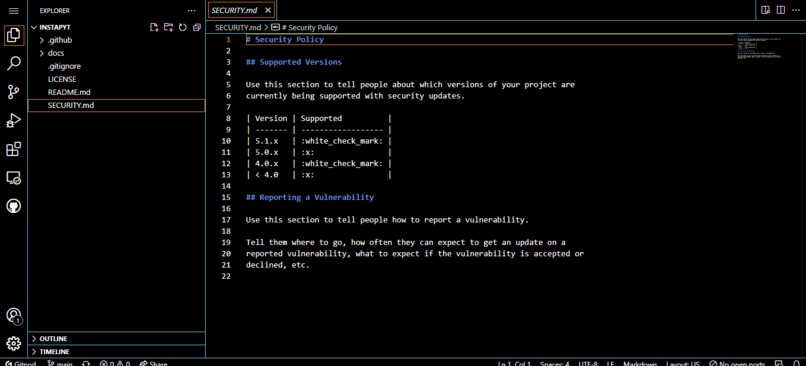Open the LICENSE file

point(116,79)
